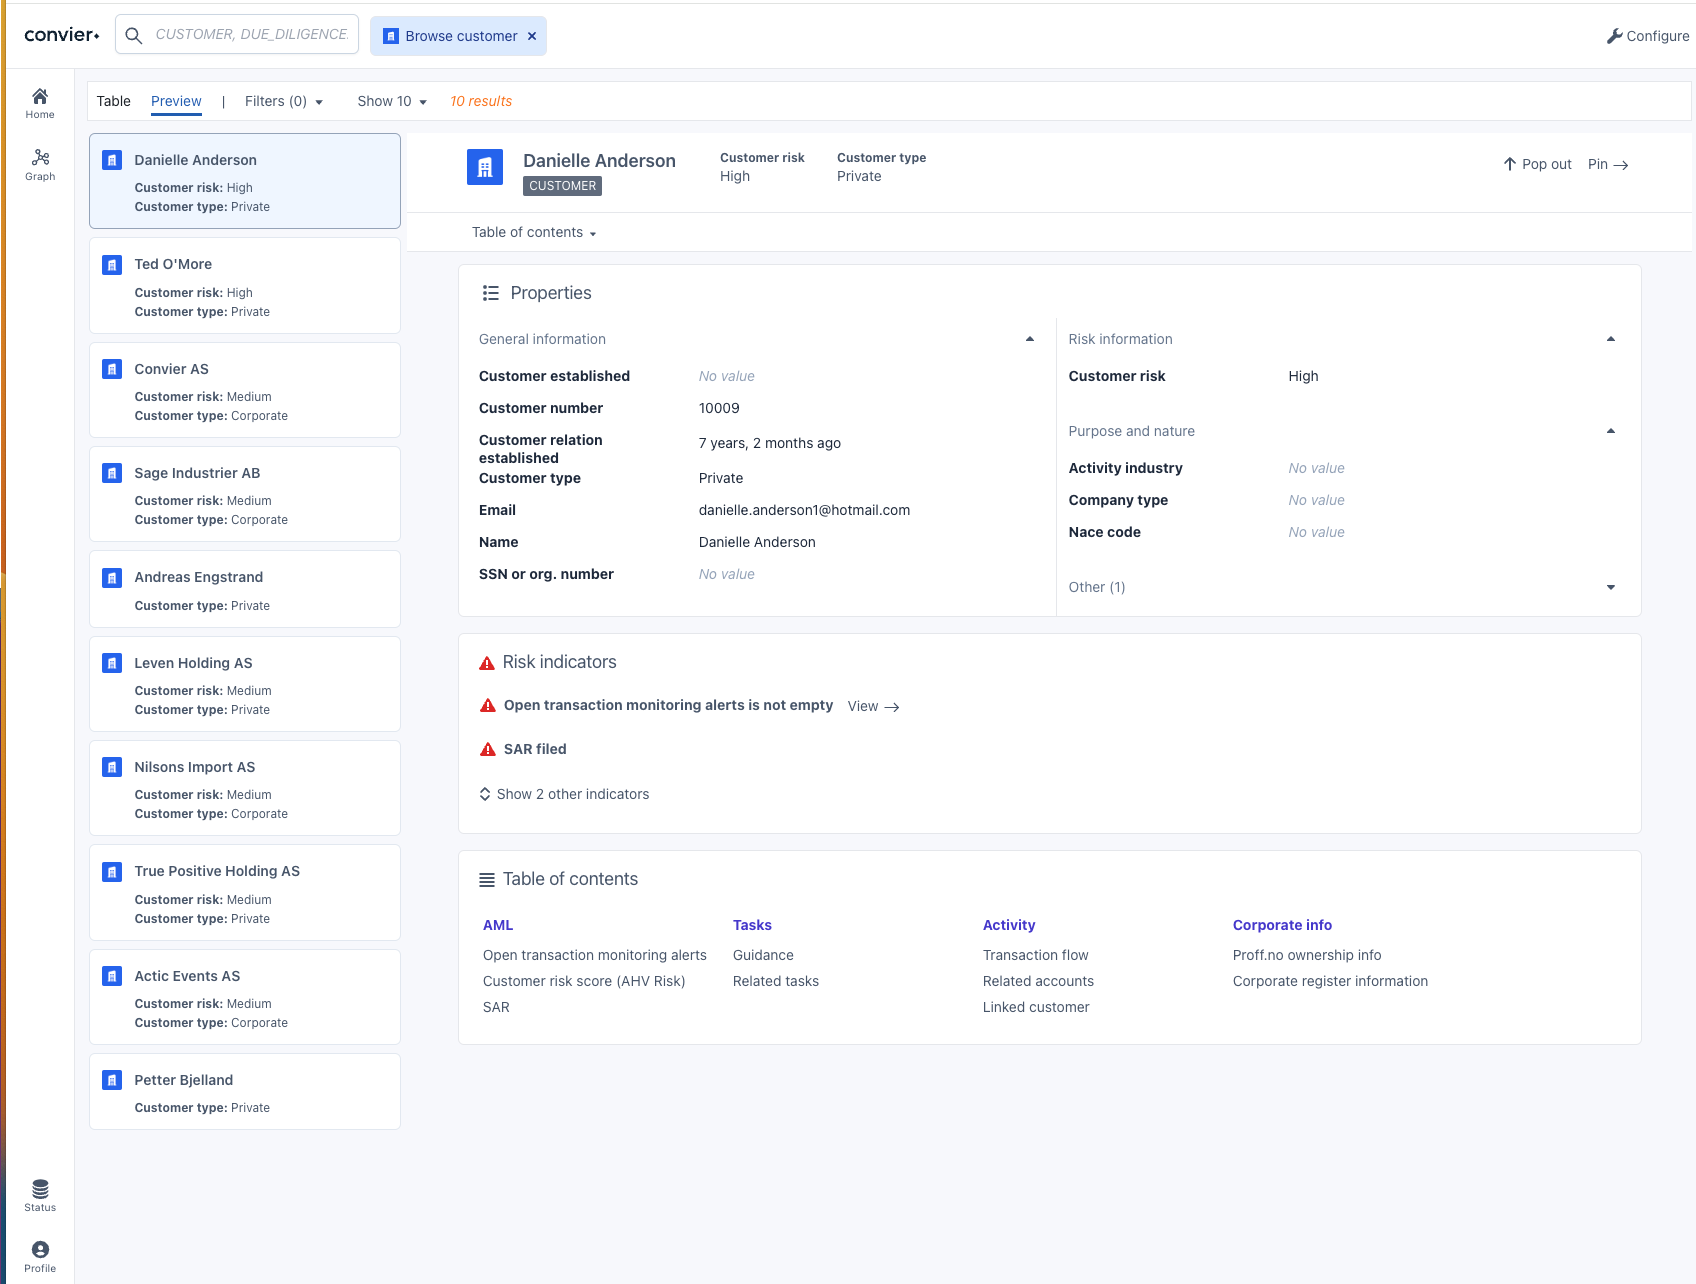Click the Activity heading link
Image resolution: width=1696 pixels, height=1284 pixels.
[x=1009, y=925]
